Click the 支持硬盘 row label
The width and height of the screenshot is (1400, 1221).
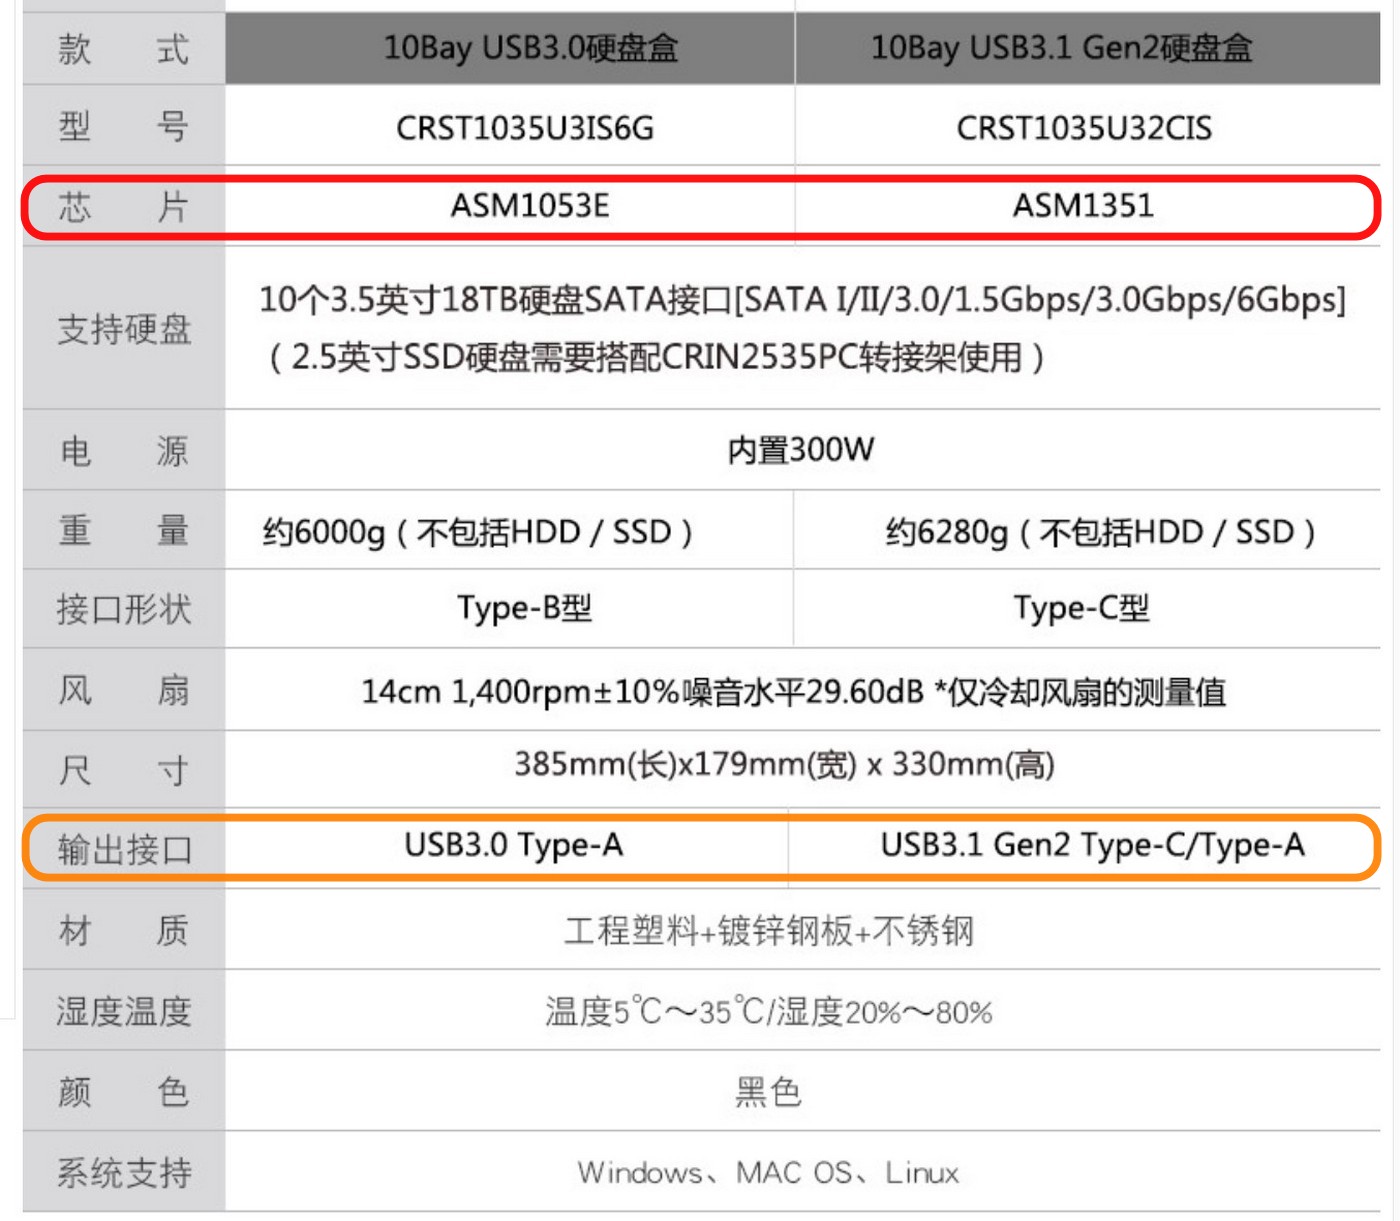[124, 329]
